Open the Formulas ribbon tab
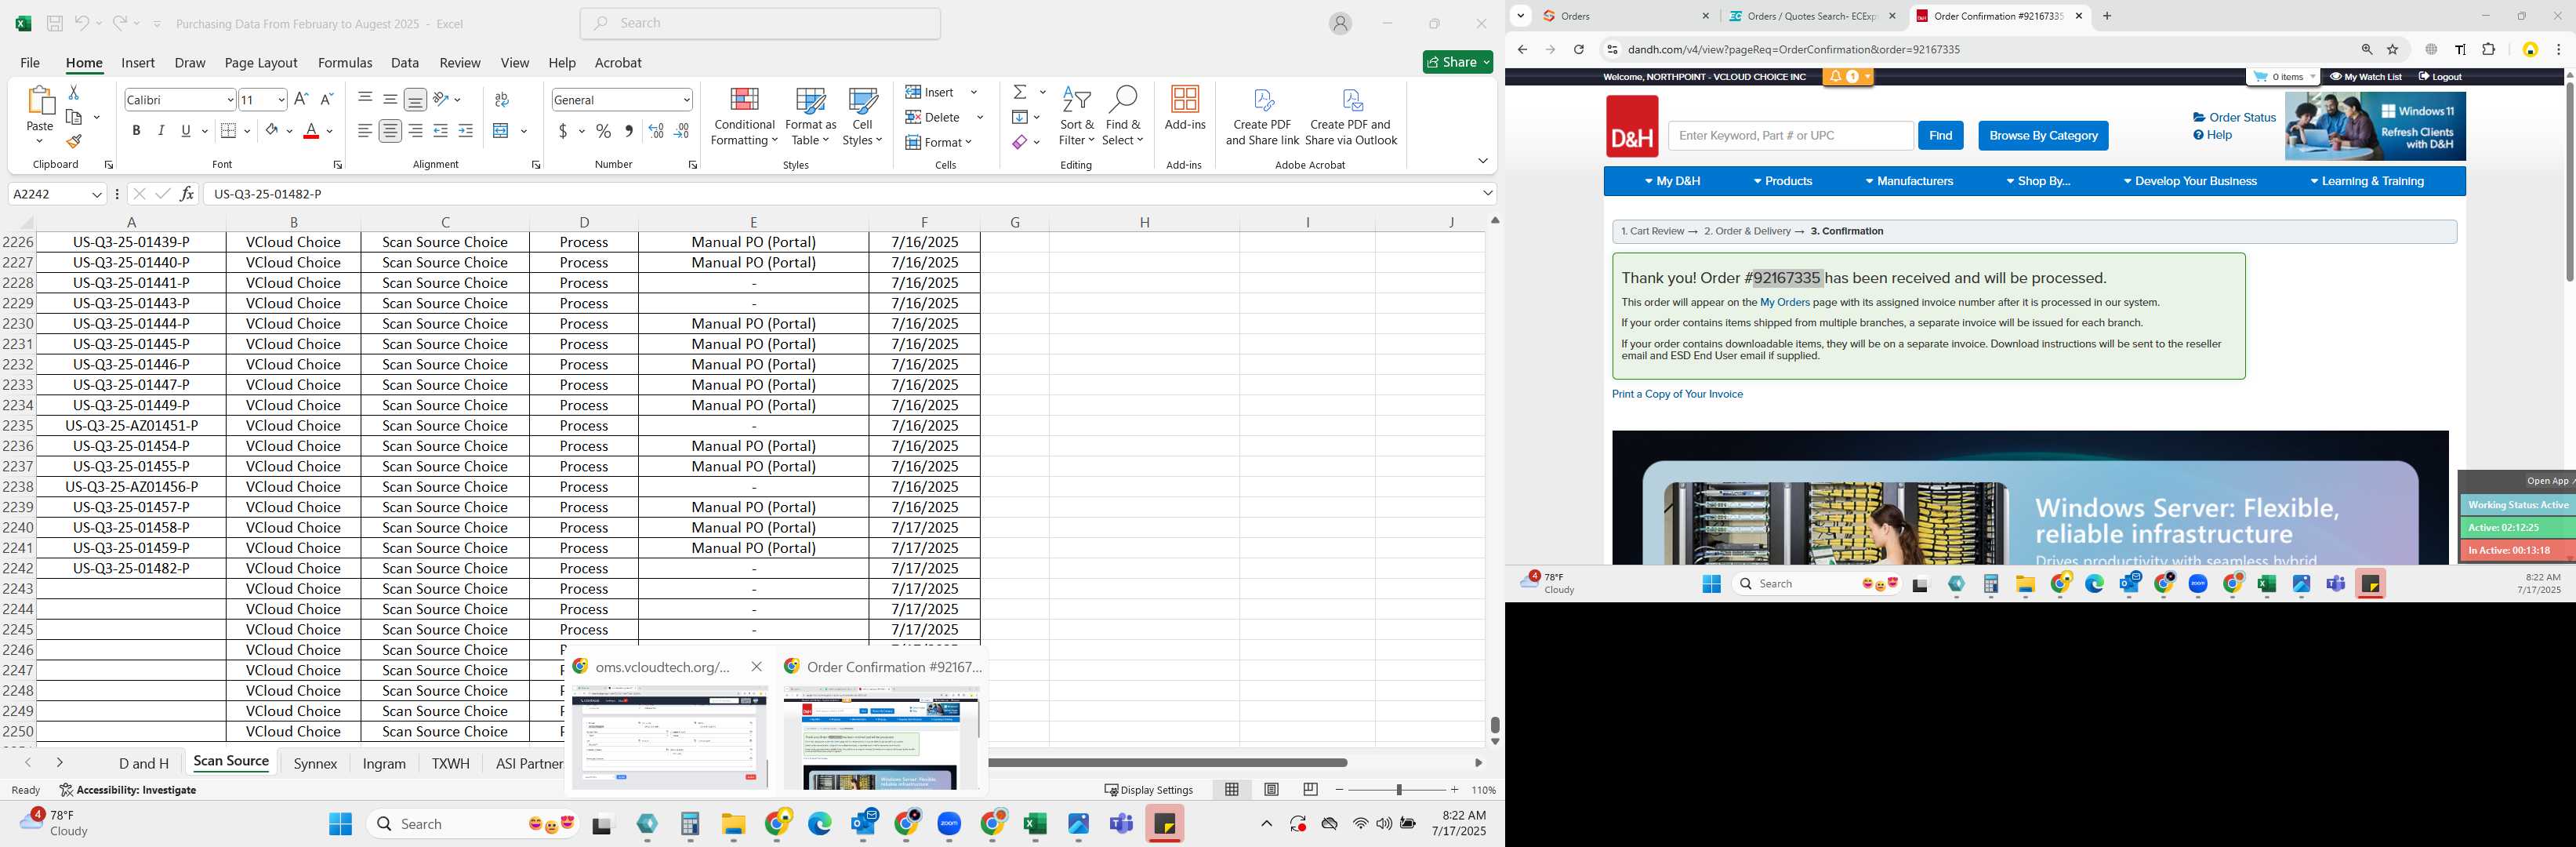 (x=345, y=62)
